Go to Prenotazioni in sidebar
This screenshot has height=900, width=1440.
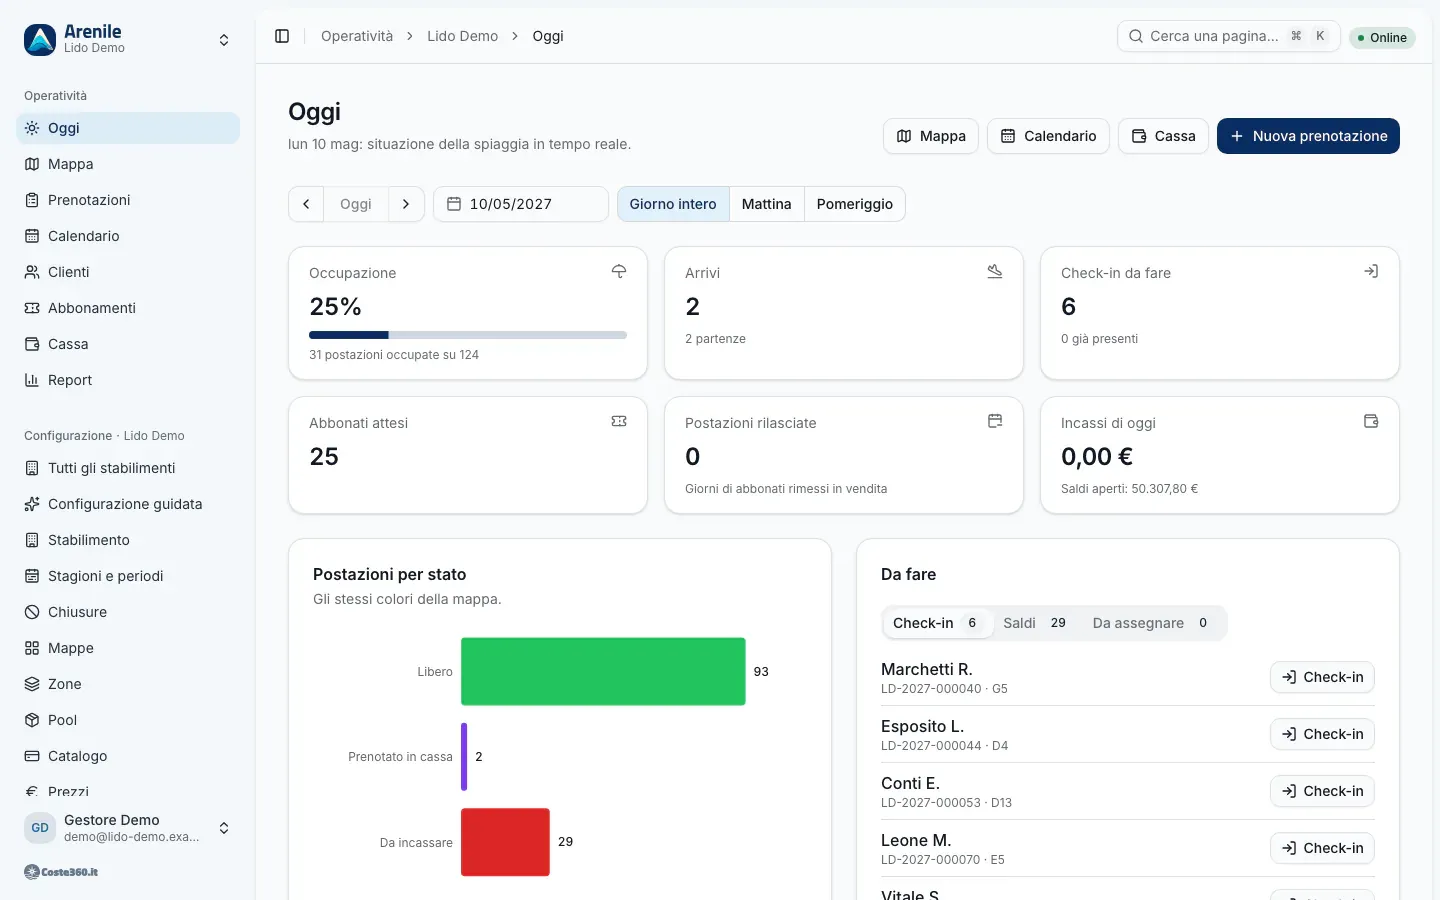(x=128, y=200)
